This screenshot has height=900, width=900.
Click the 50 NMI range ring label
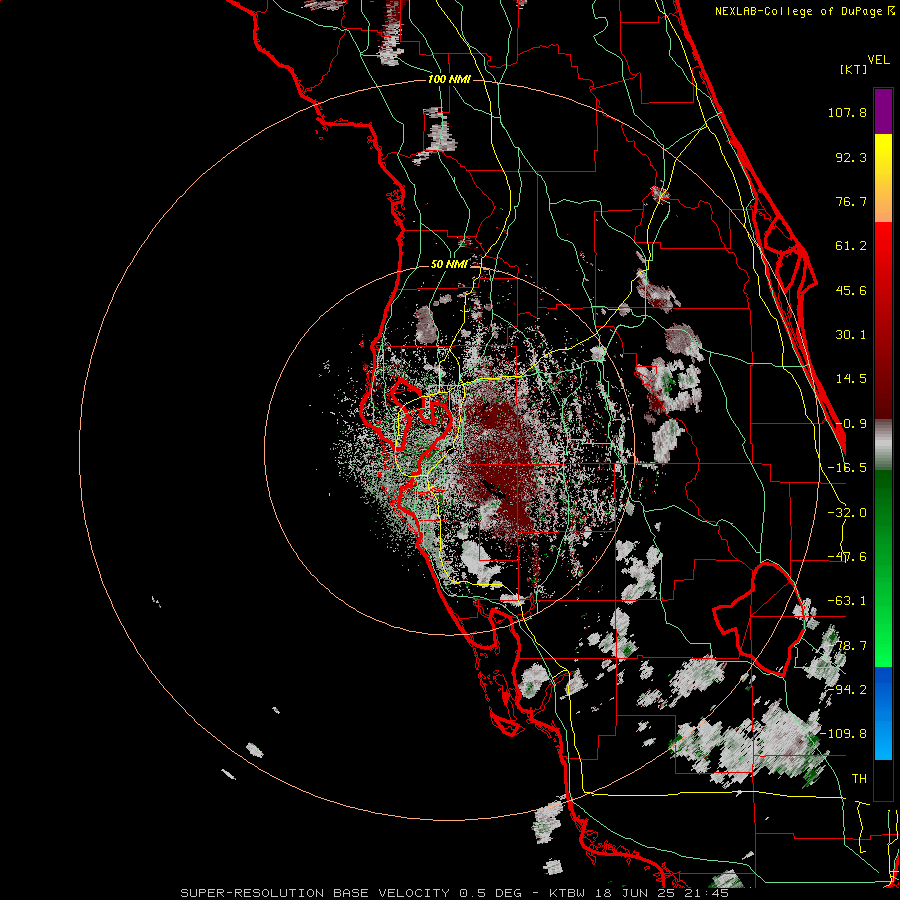(x=449, y=264)
